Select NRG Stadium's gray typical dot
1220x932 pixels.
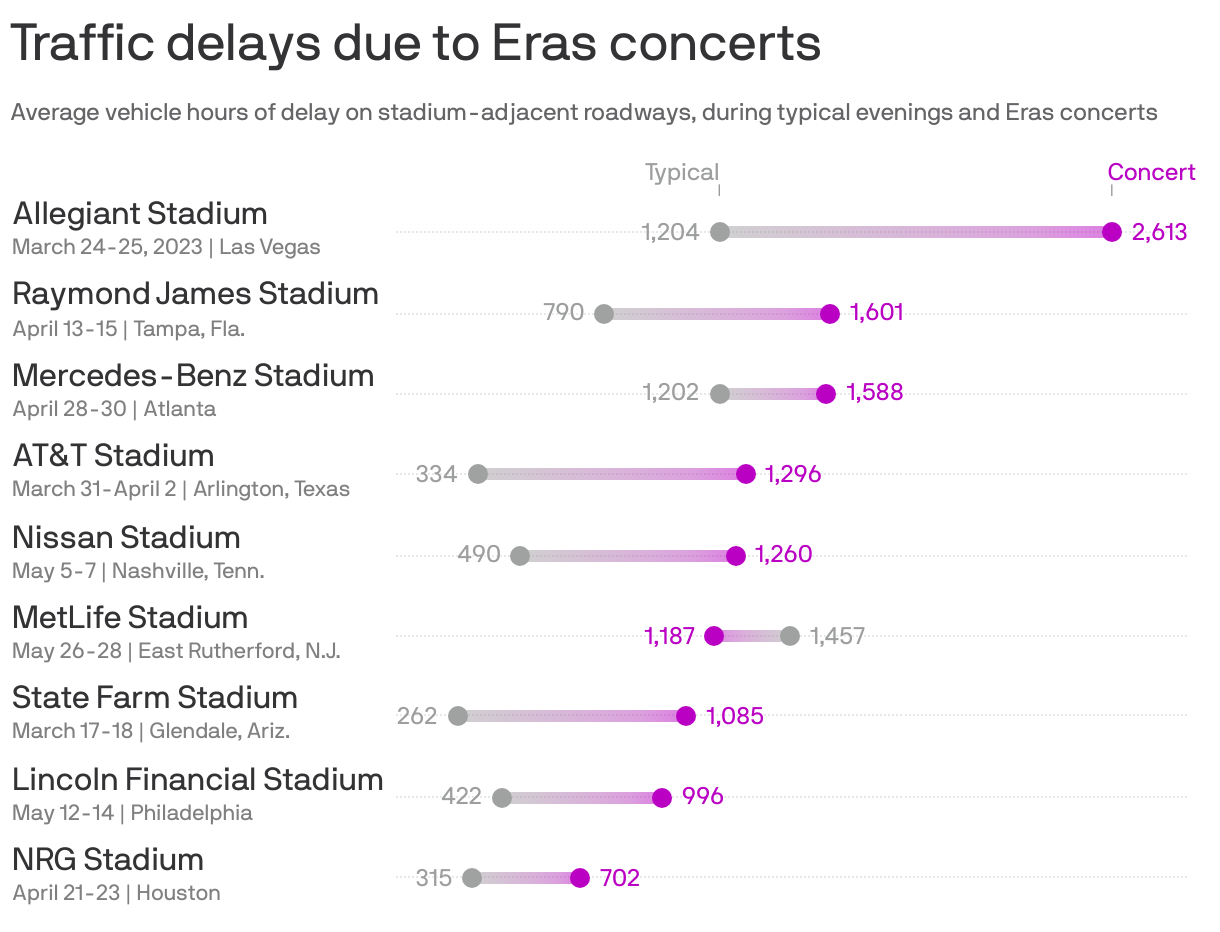(x=472, y=878)
